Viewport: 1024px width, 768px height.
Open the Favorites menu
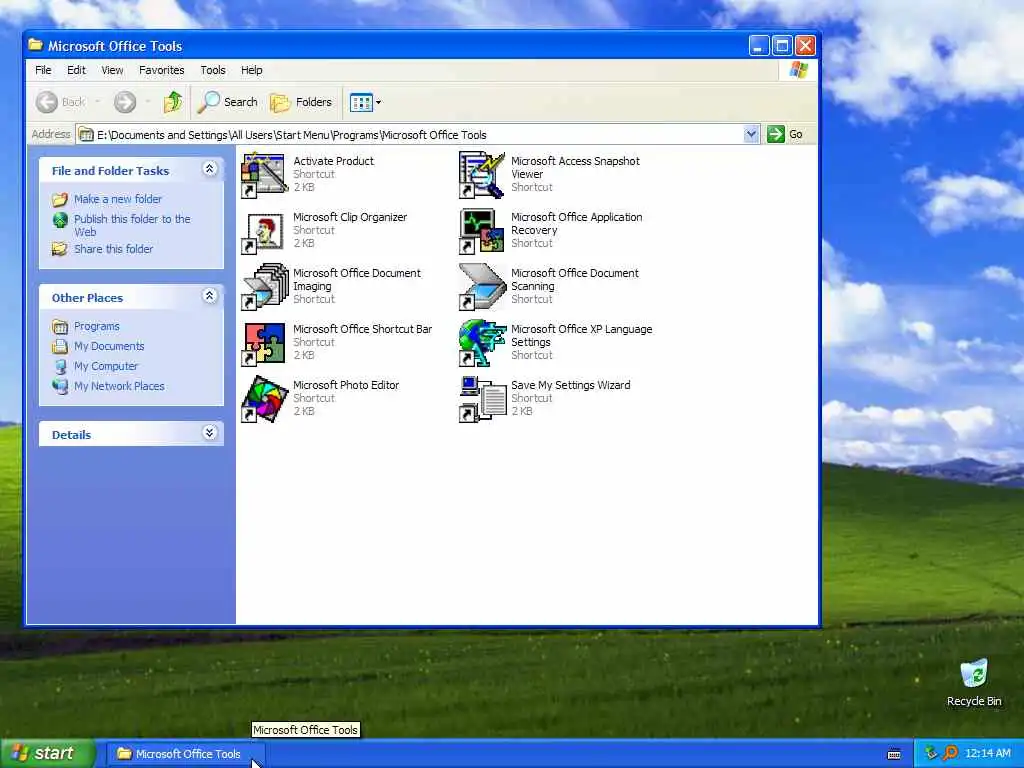[161, 70]
